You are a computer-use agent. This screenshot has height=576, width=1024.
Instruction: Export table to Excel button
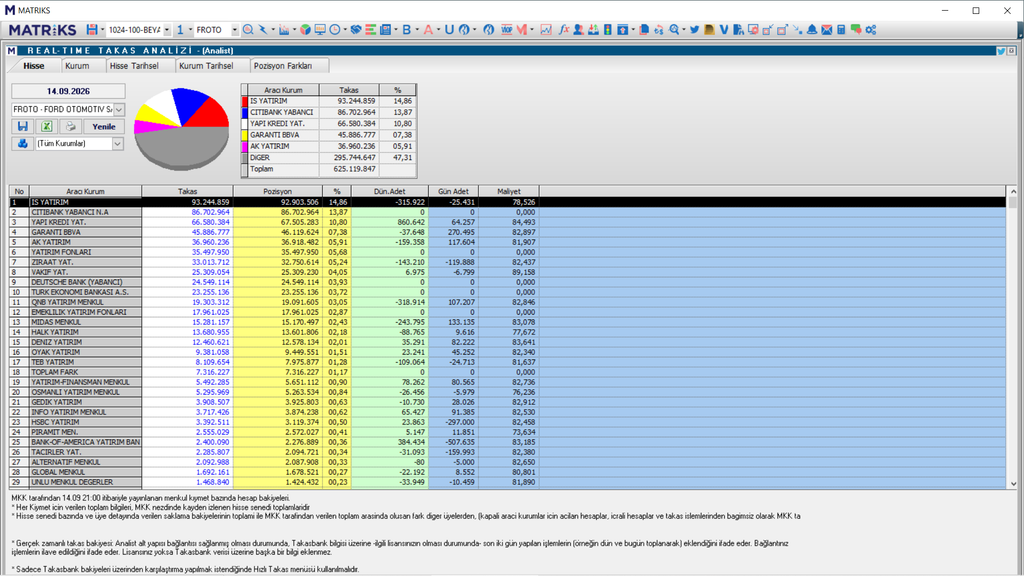pos(46,127)
